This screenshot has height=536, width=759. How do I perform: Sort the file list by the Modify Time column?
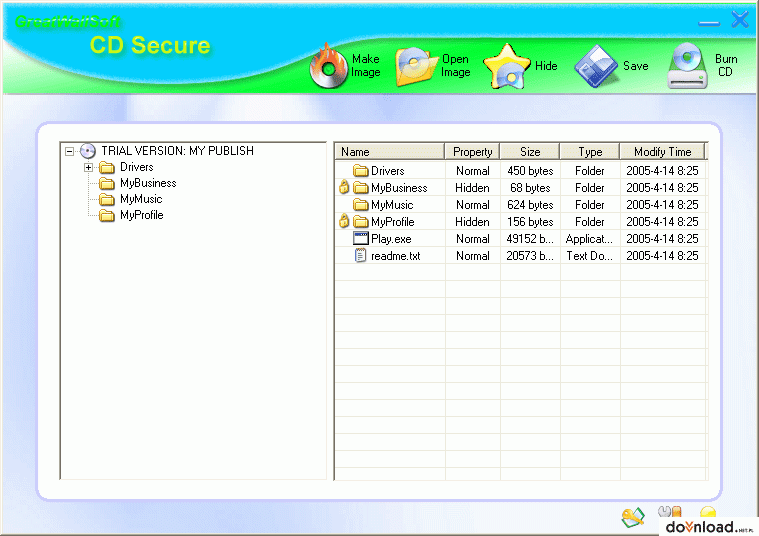click(663, 152)
